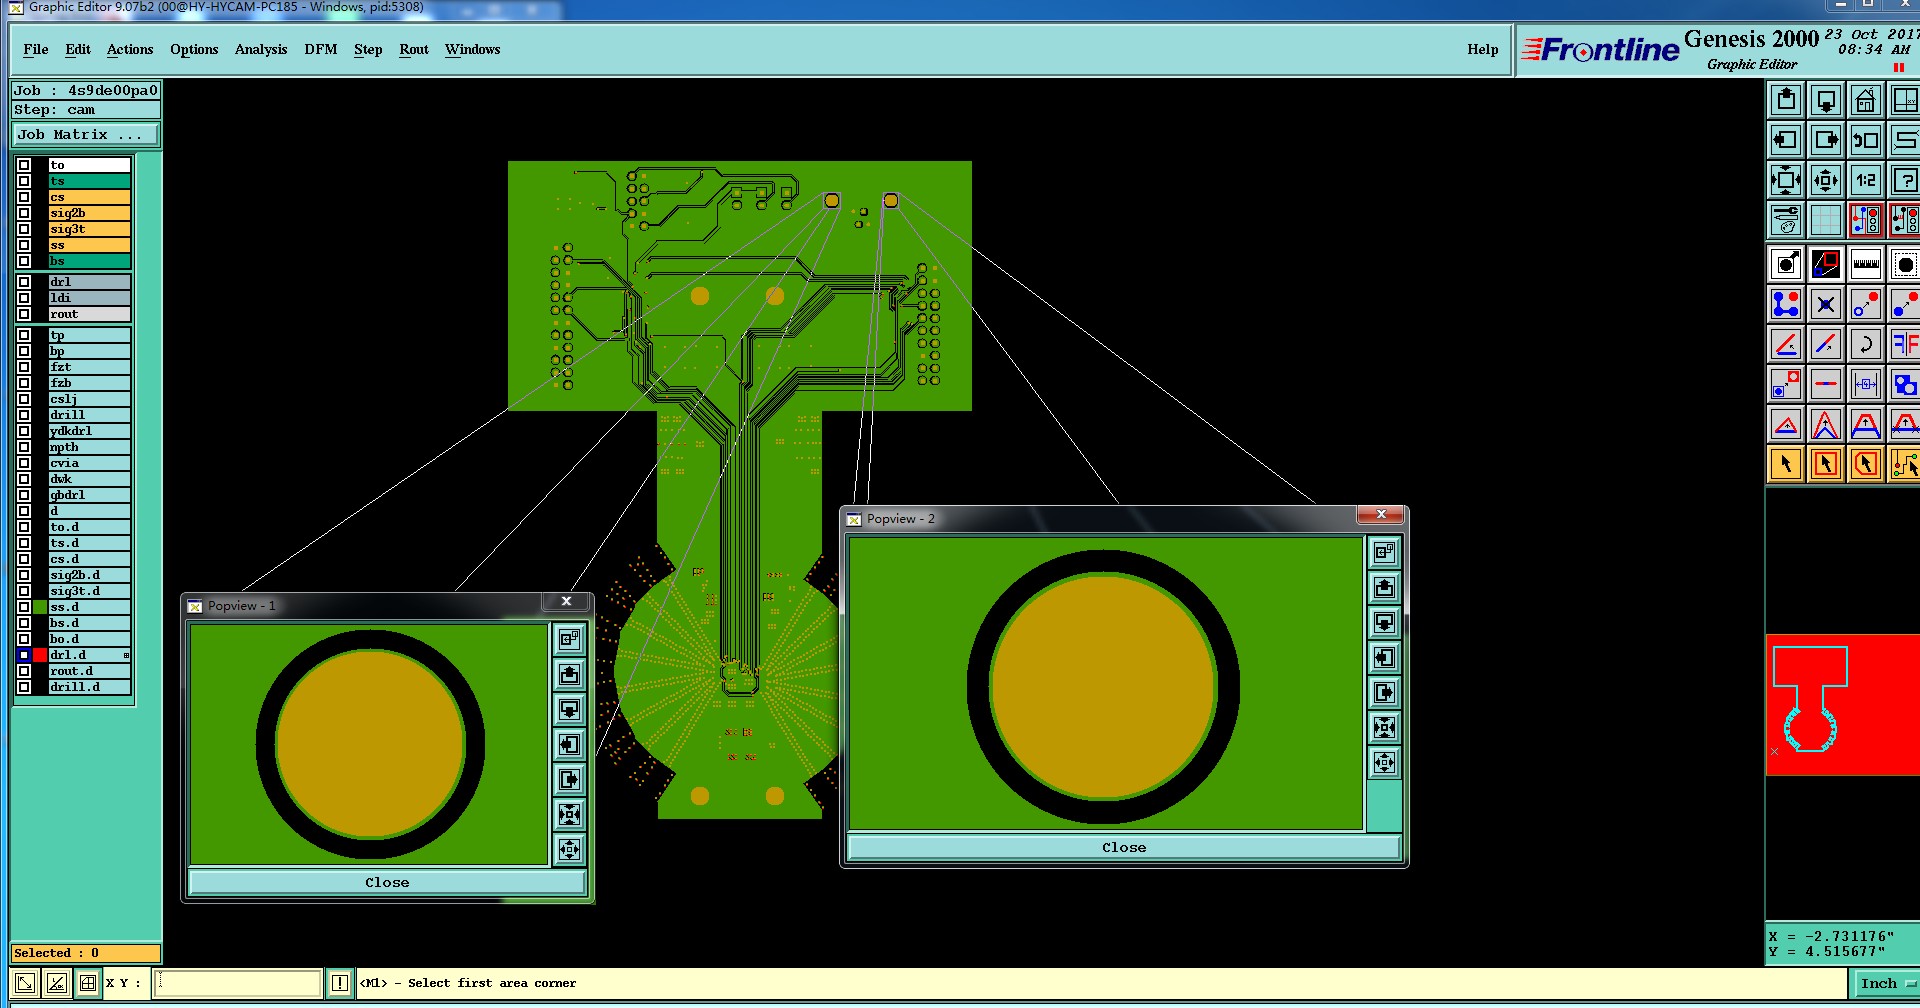Toggle checkbox for layer 'to'

pos(24,165)
